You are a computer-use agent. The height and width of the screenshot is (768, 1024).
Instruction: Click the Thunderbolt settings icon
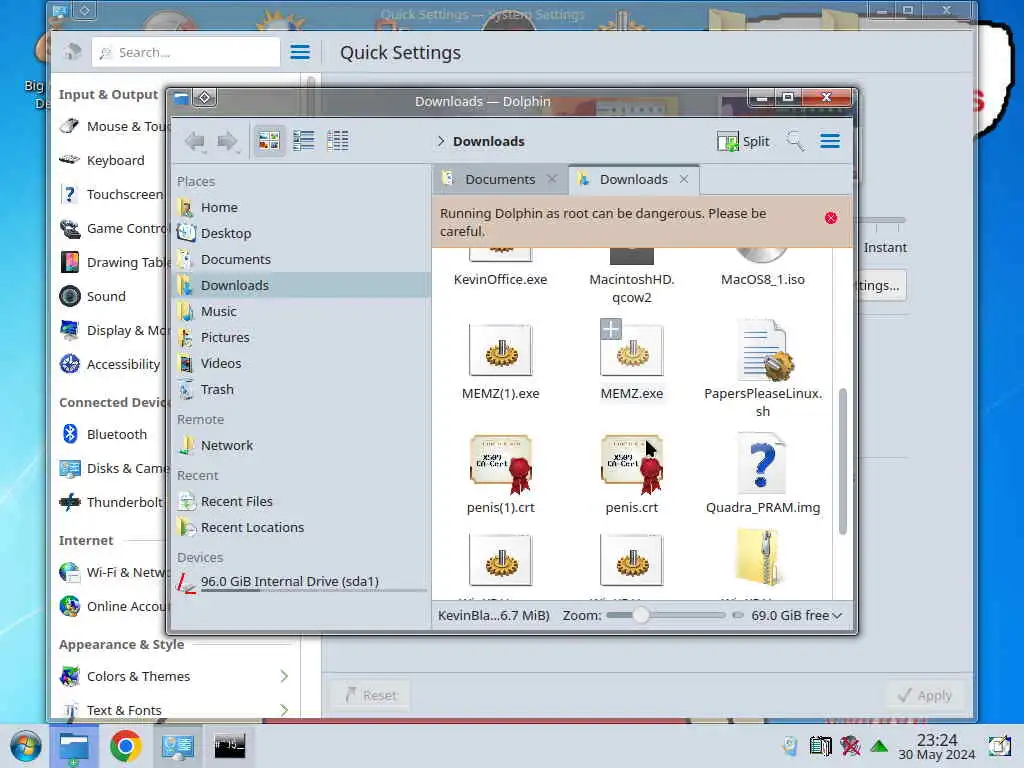coord(69,502)
